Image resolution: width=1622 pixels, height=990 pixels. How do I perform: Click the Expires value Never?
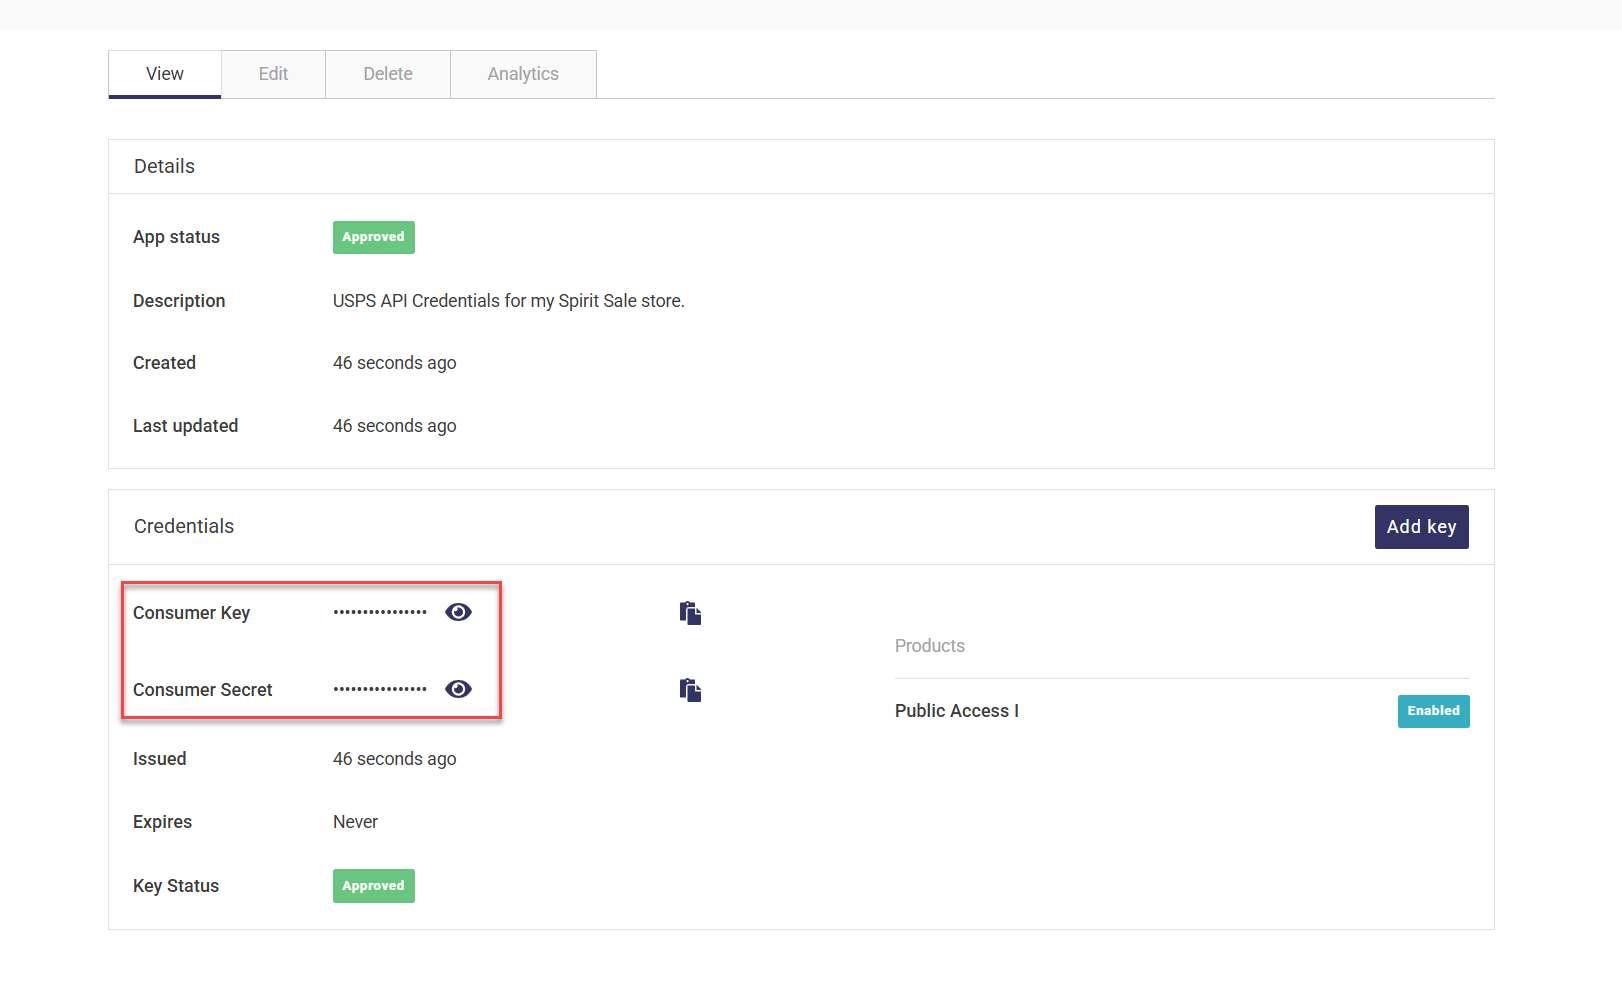pyautogui.click(x=355, y=822)
